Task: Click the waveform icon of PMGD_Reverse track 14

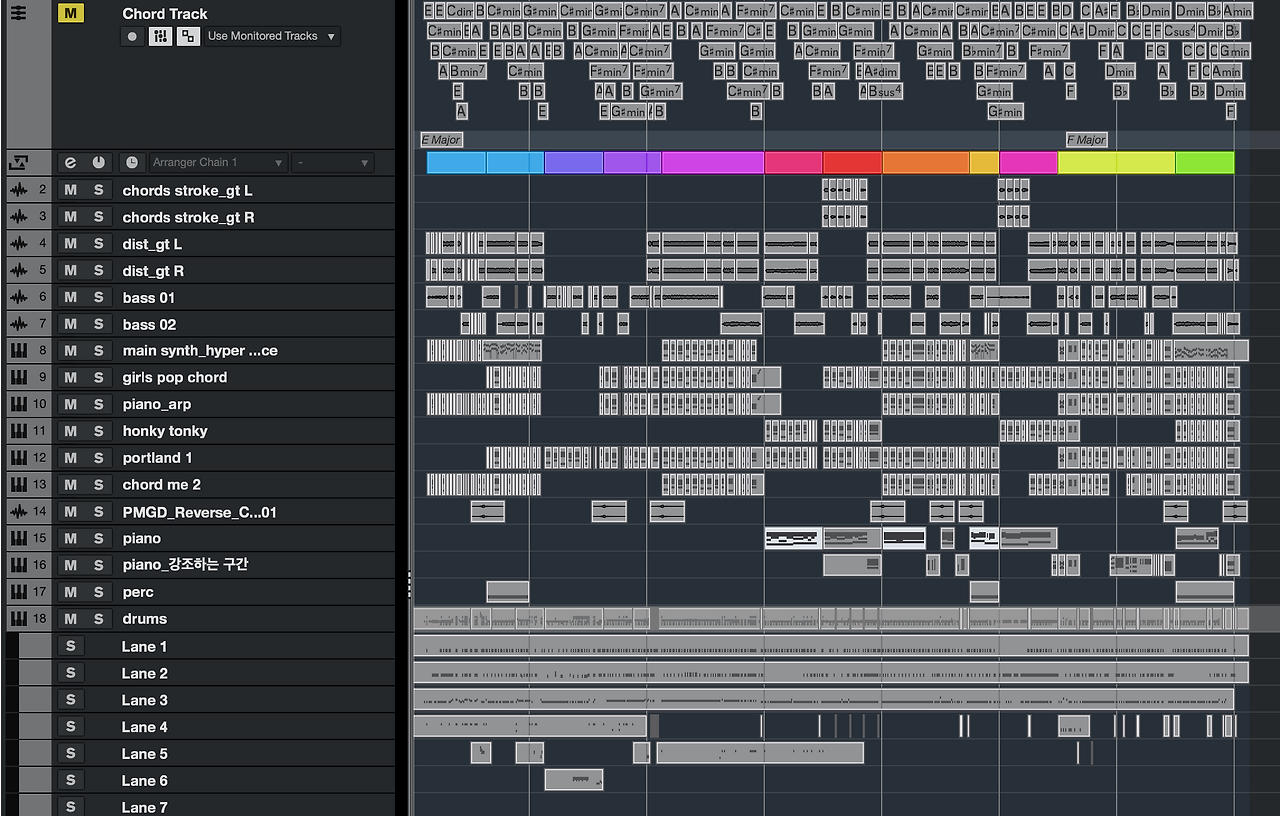Action: coord(18,511)
